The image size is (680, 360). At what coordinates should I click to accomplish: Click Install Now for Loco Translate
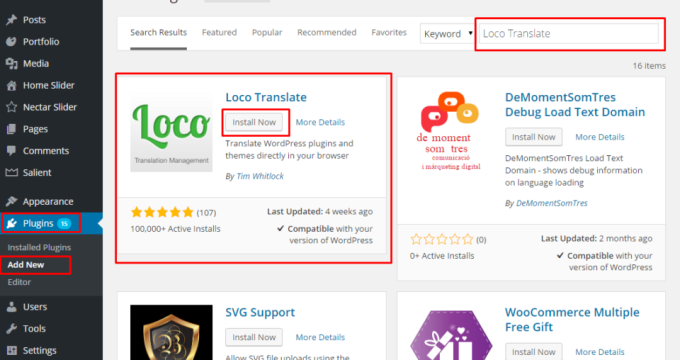click(254, 122)
